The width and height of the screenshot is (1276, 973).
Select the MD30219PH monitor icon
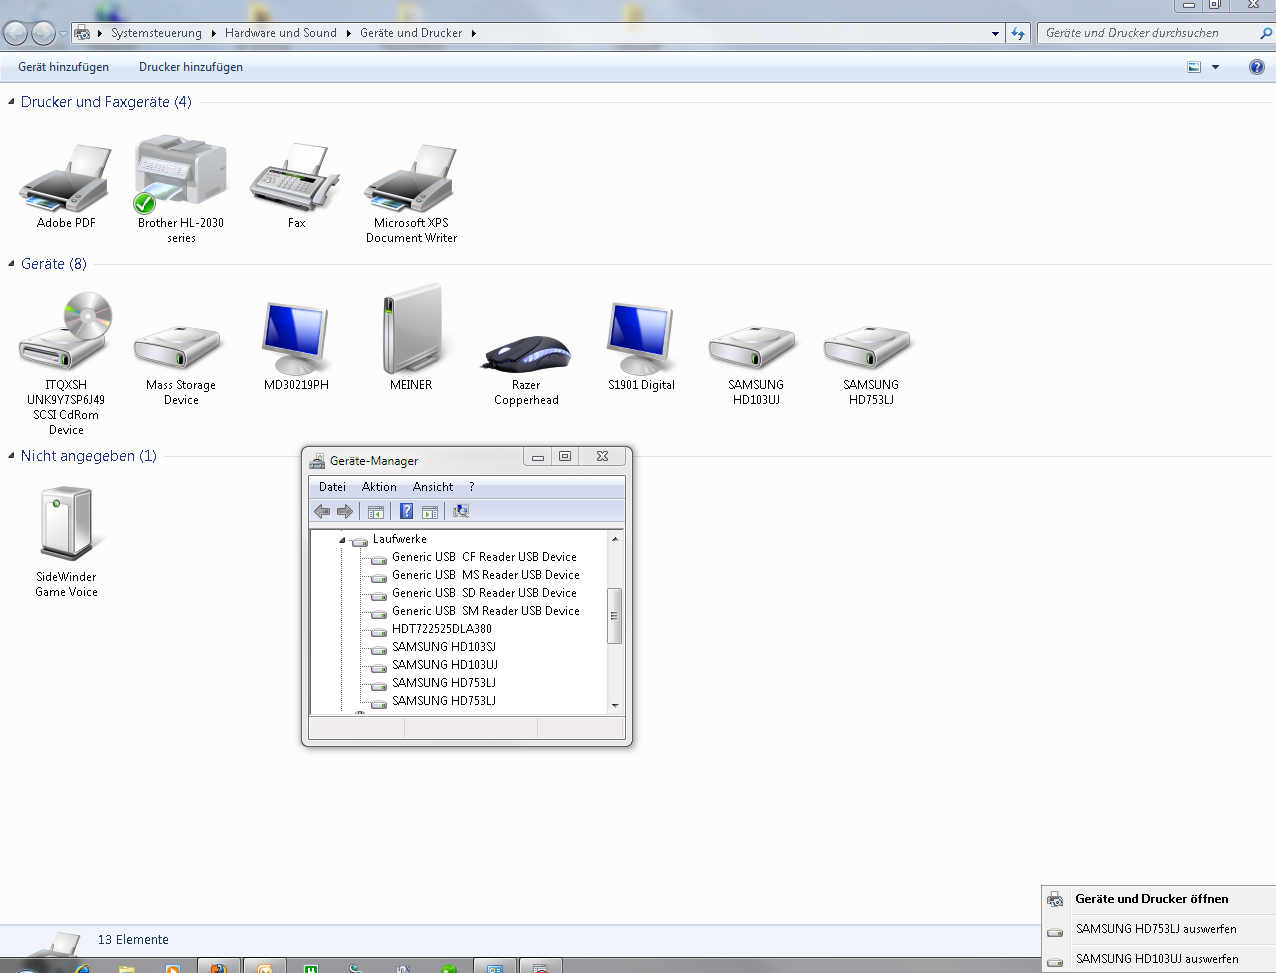point(296,337)
